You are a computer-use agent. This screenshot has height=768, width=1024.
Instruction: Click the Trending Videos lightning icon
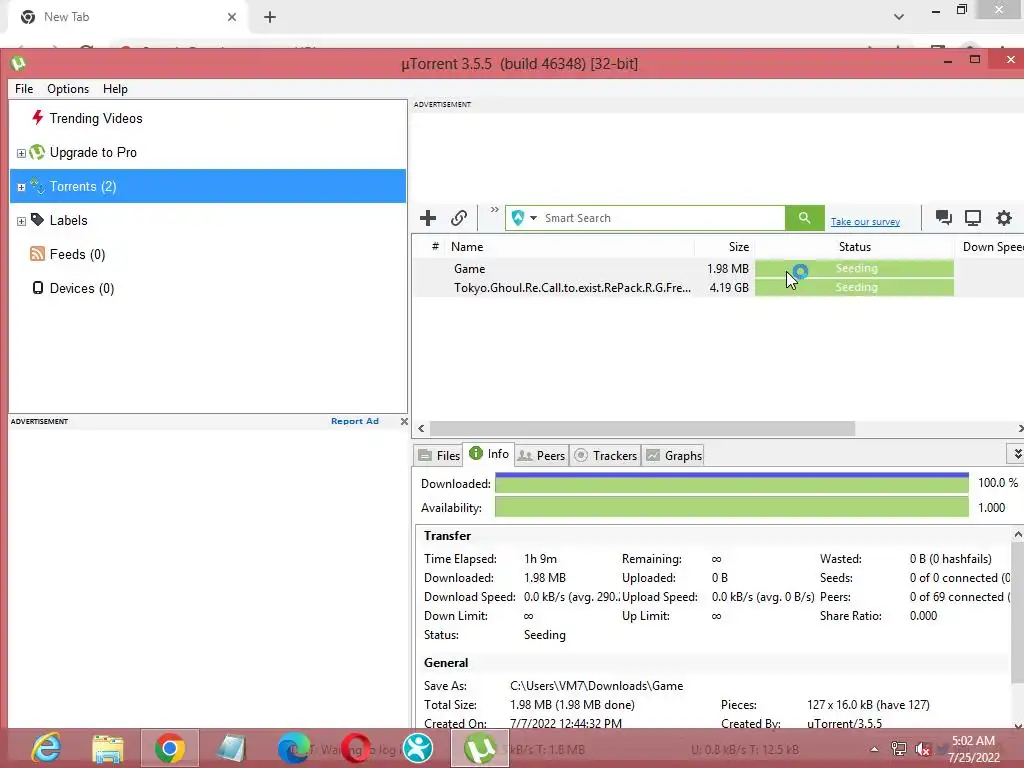[38, 118]
